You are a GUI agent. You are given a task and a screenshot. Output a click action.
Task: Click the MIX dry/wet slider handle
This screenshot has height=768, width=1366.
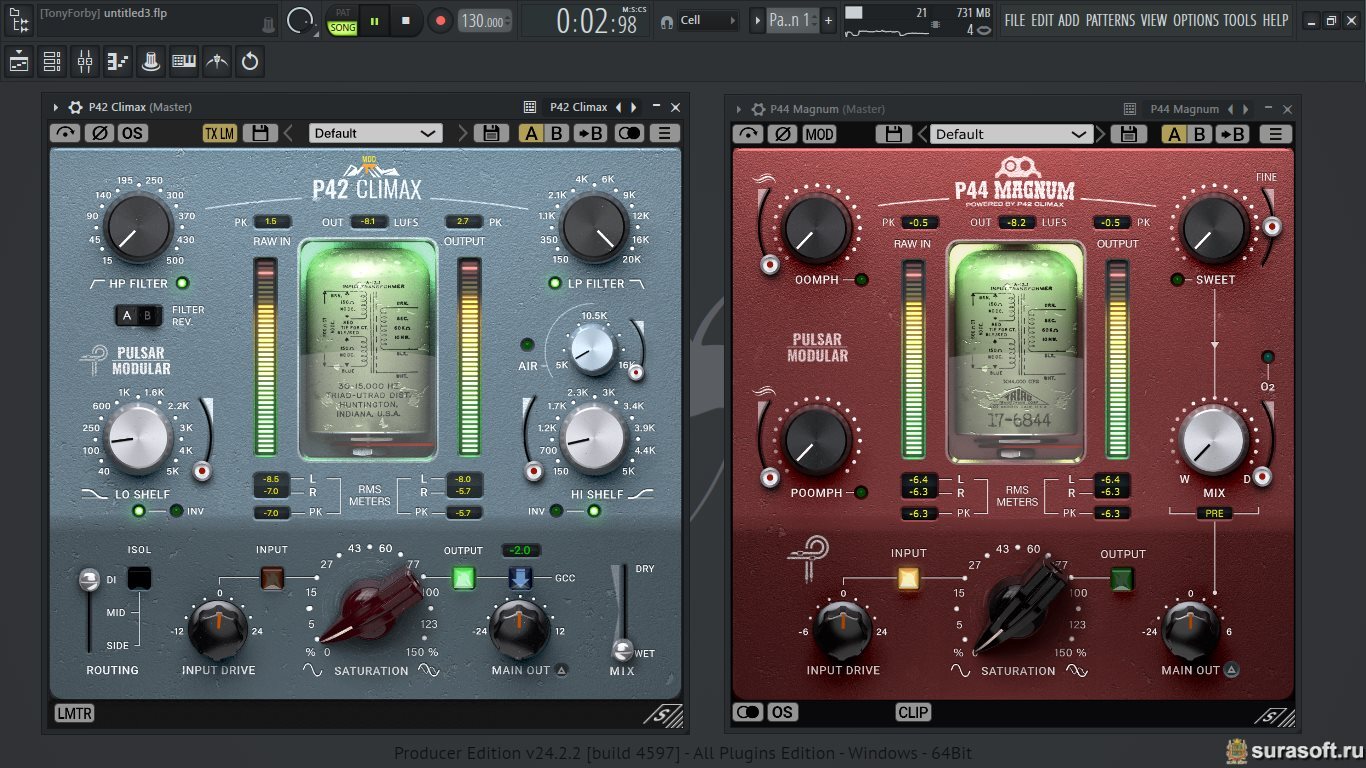[x=622, y=649]
